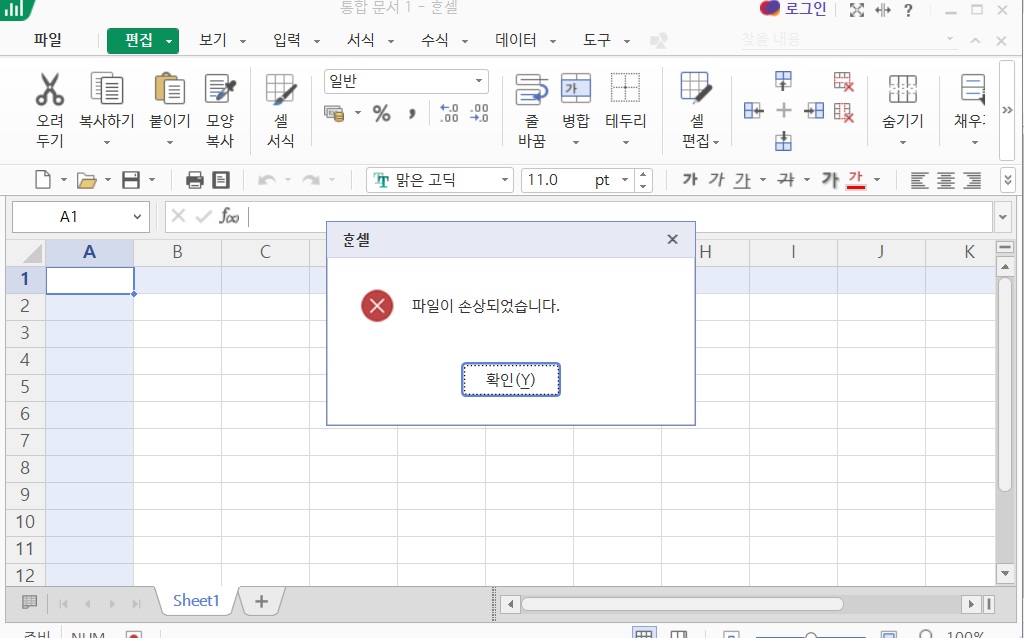
Task: Click the function fx icon
Action: pos(229,216)
